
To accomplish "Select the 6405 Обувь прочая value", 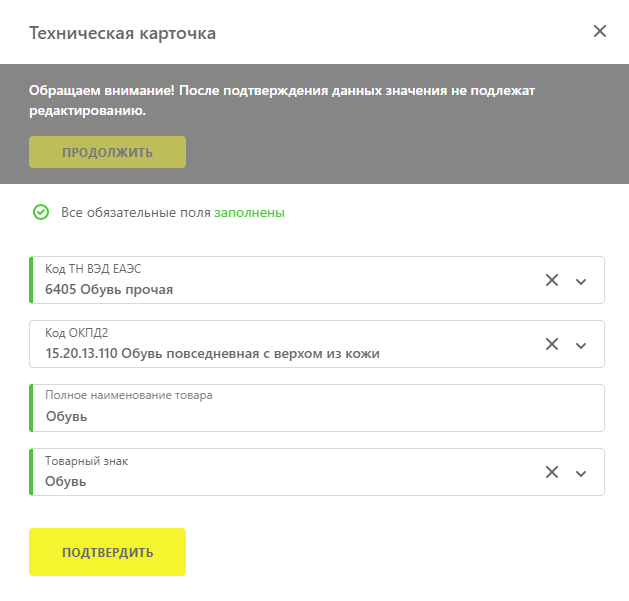I will pos(109,290).
